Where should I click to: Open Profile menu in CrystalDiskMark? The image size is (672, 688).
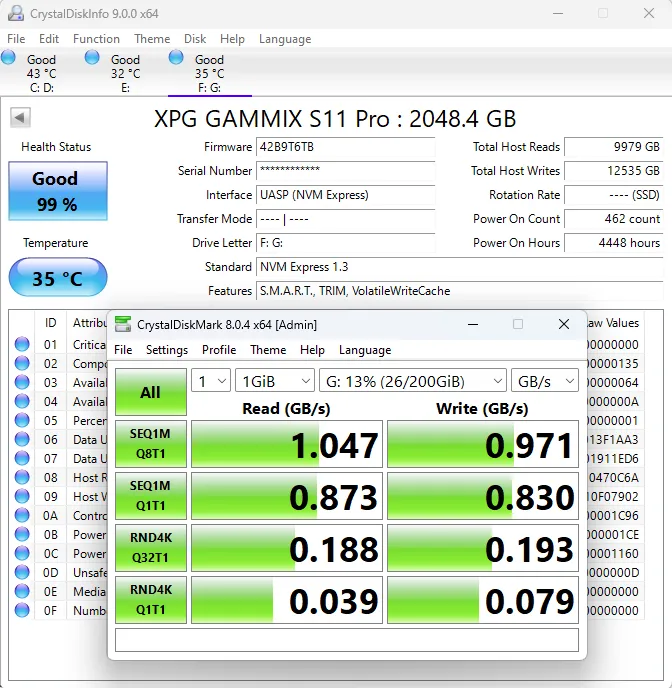tap(219, 350)
